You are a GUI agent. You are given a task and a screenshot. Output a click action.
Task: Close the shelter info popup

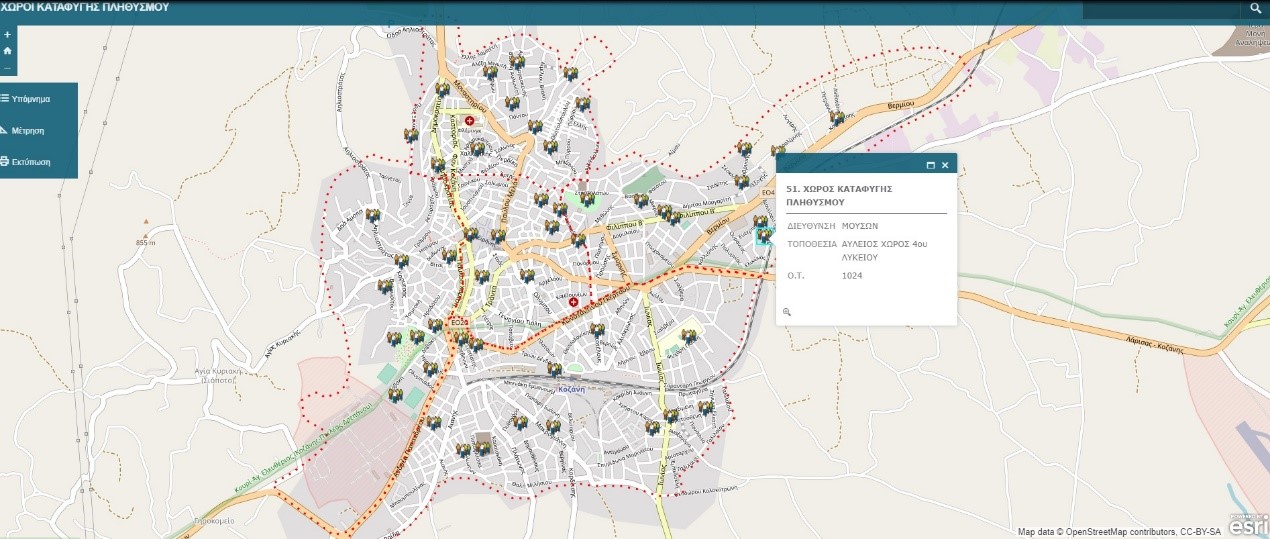(945, 165)
